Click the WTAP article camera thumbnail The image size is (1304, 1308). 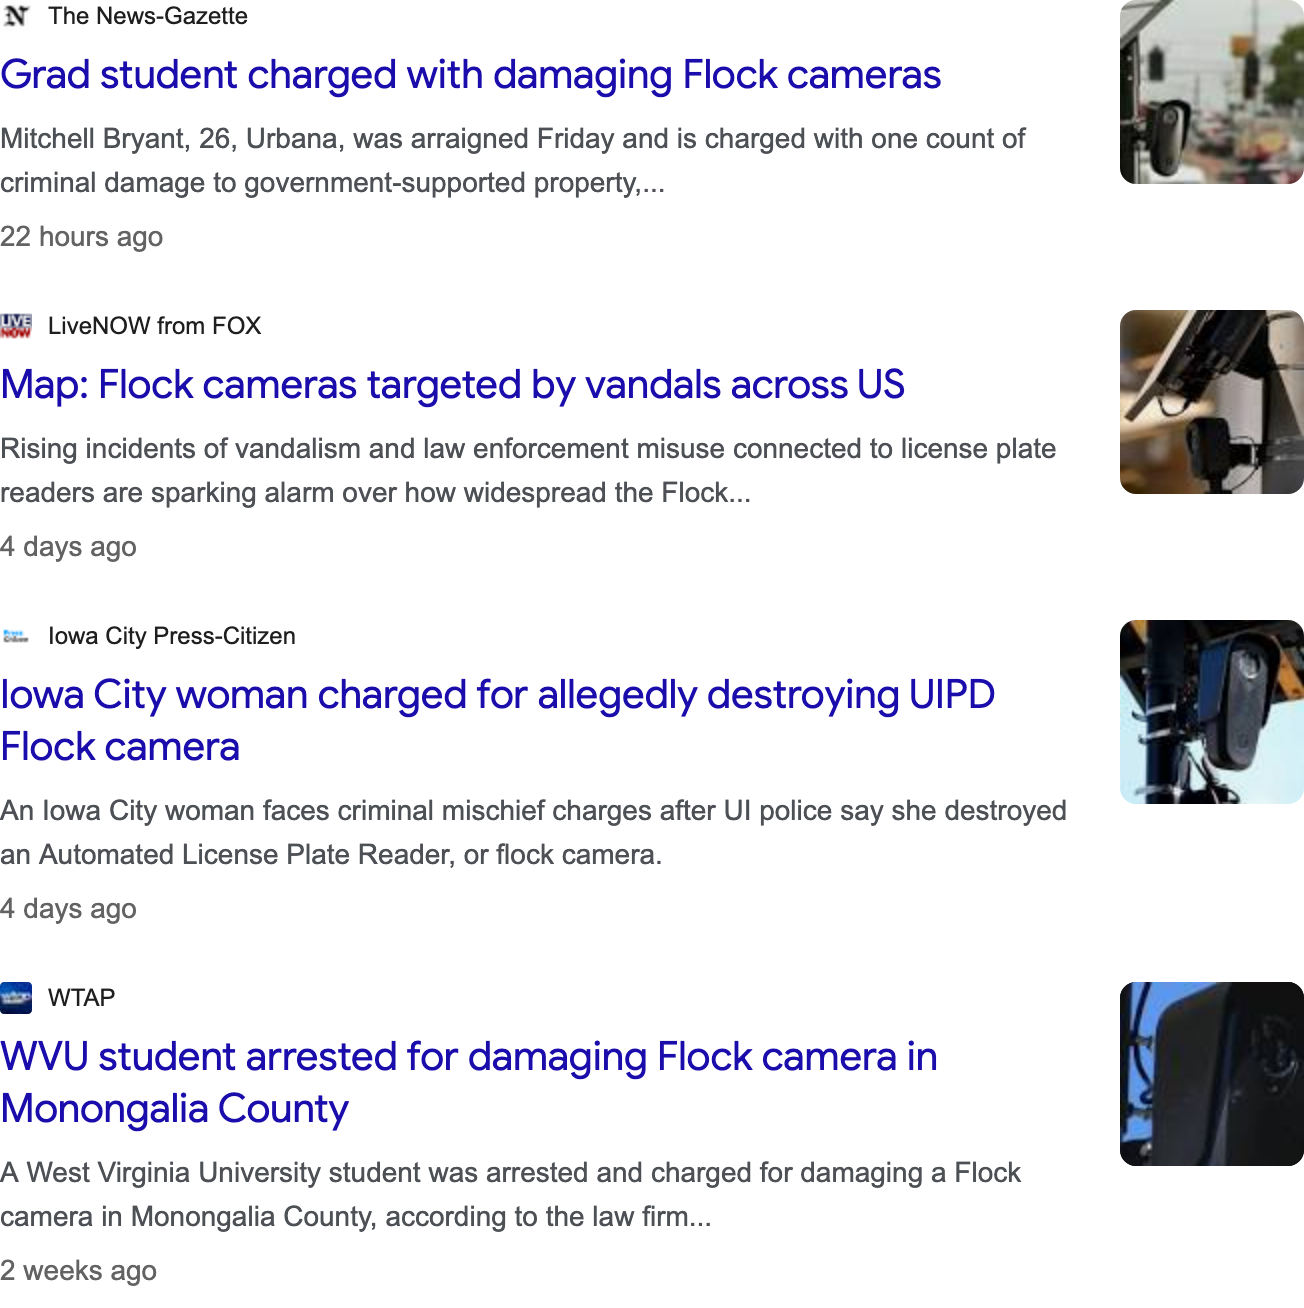(x=1212, y=1074)
